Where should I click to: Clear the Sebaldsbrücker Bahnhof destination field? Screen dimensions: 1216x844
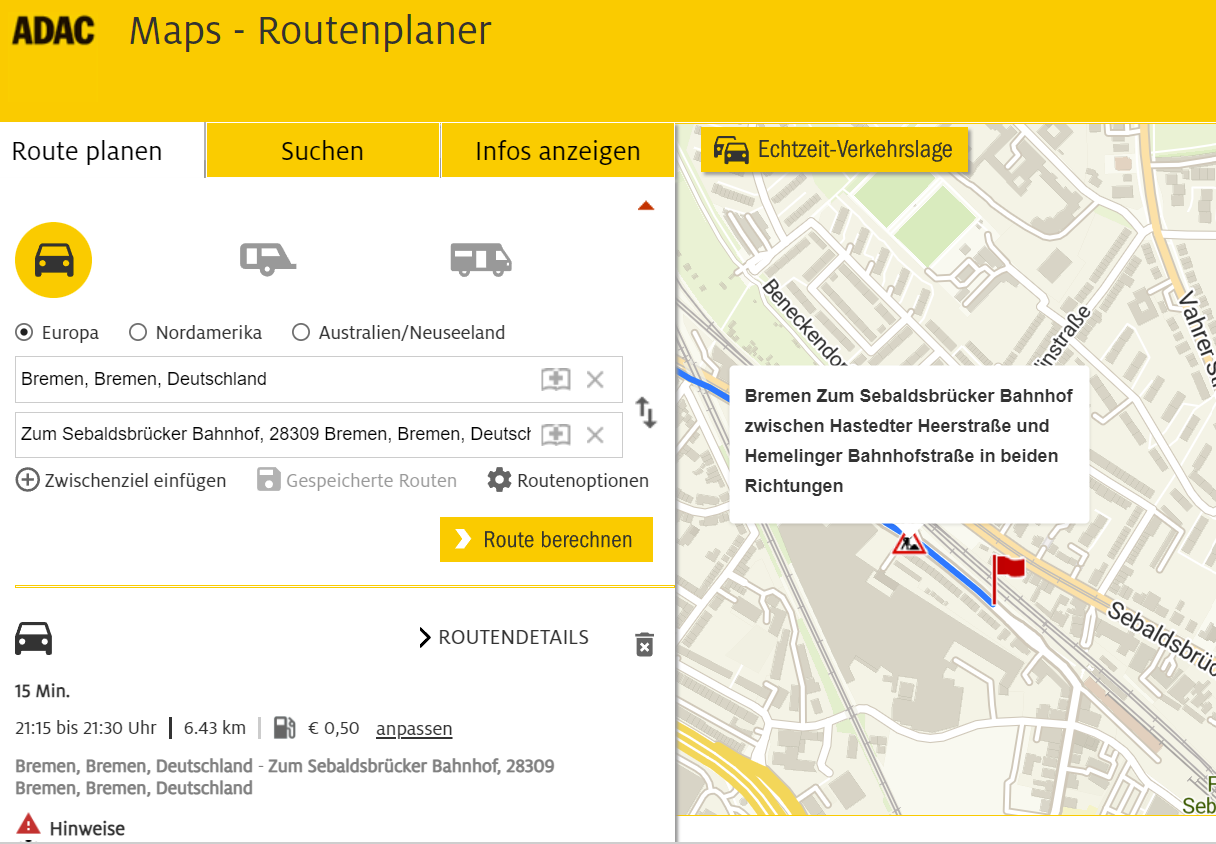[x=595, y=434]
